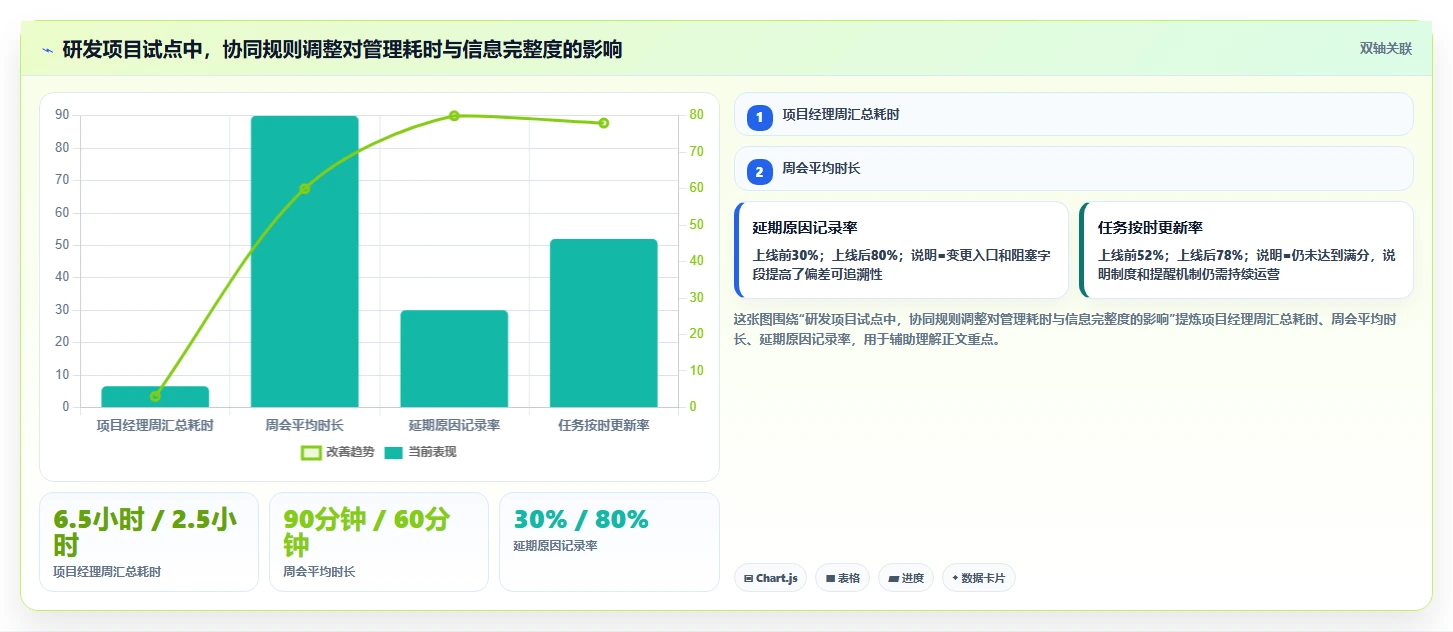Screen dimensions: 1453x632
Task: Click the blue number 1 badge
Action: pyautogui.click(x=760, y=117)
